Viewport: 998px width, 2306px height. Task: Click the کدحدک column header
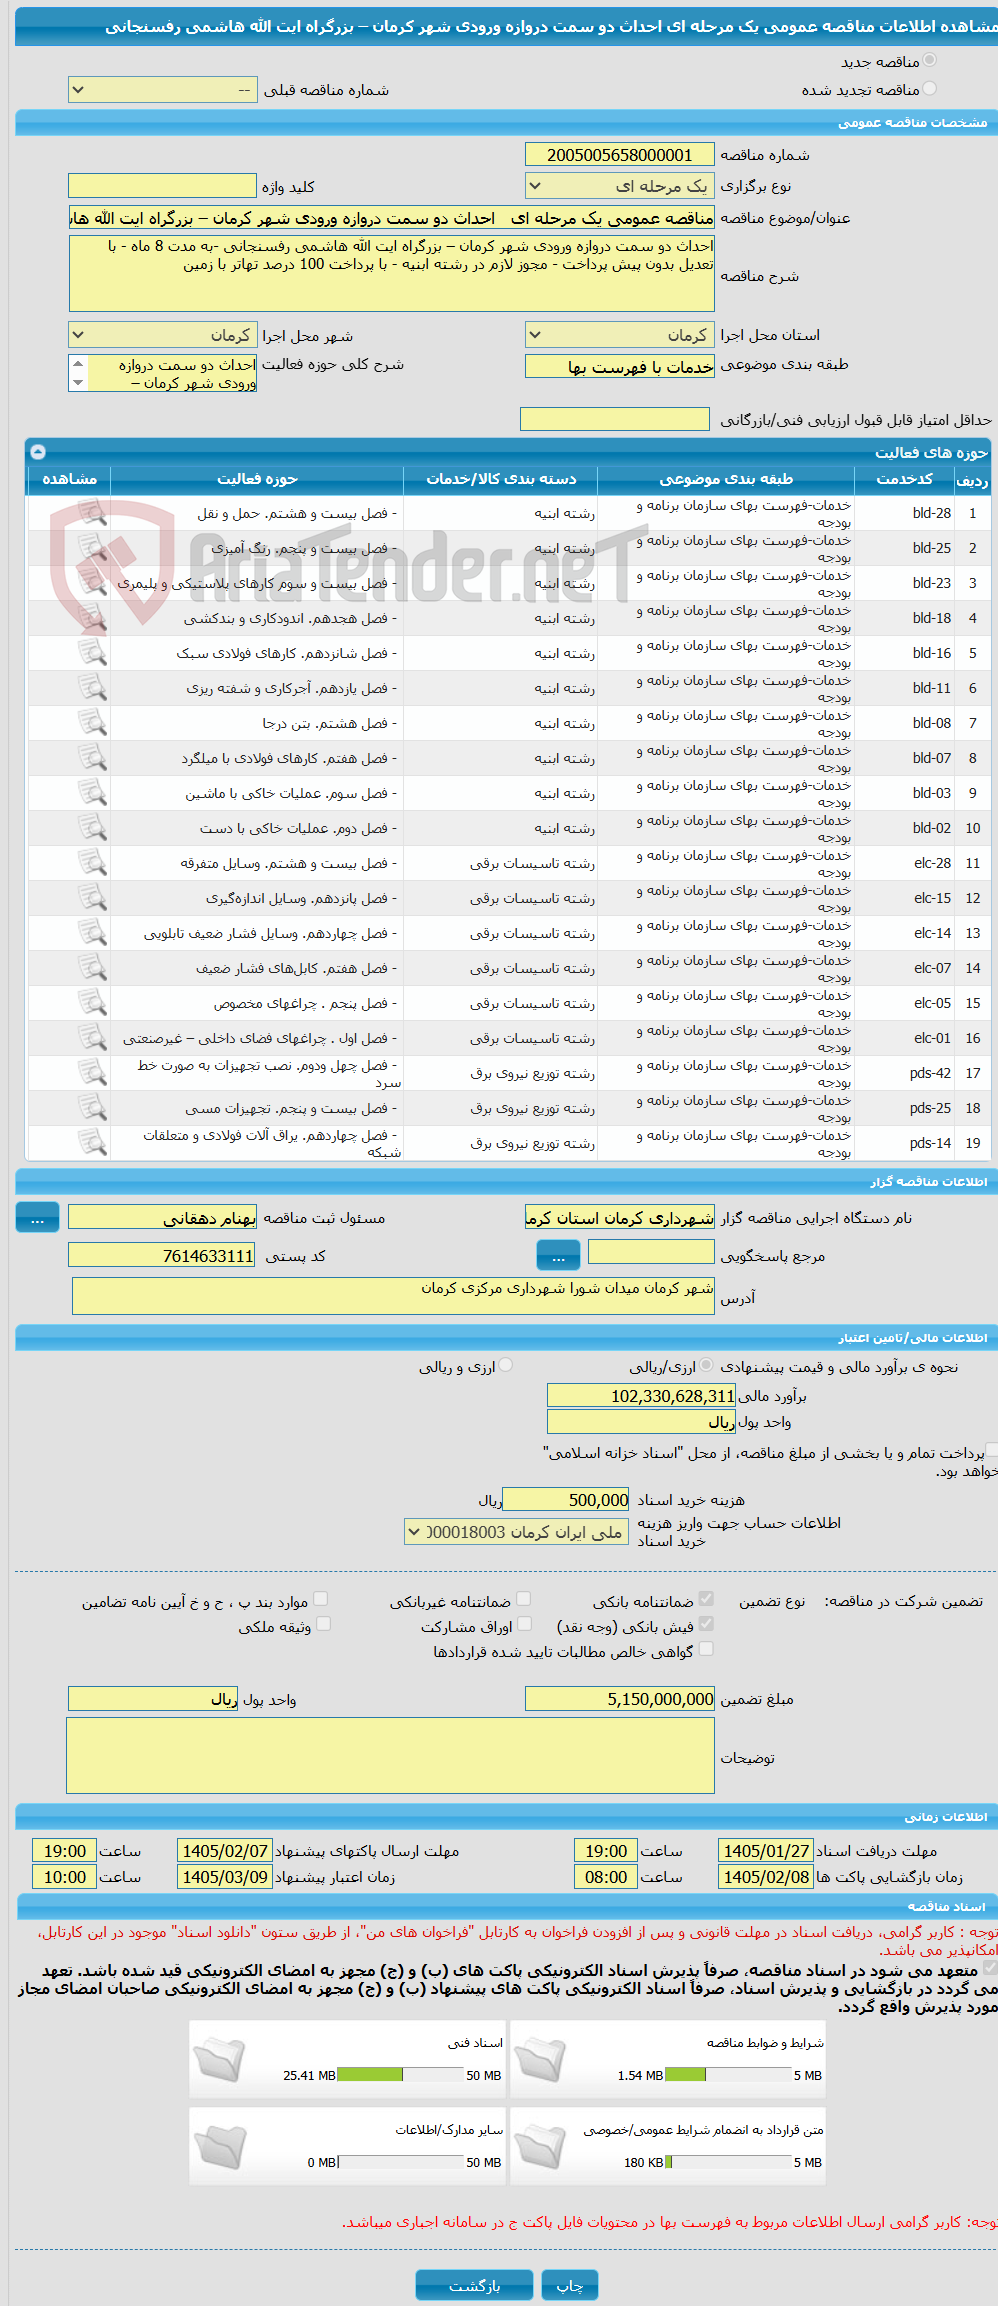pyautogui.click(x=904, y=479)
